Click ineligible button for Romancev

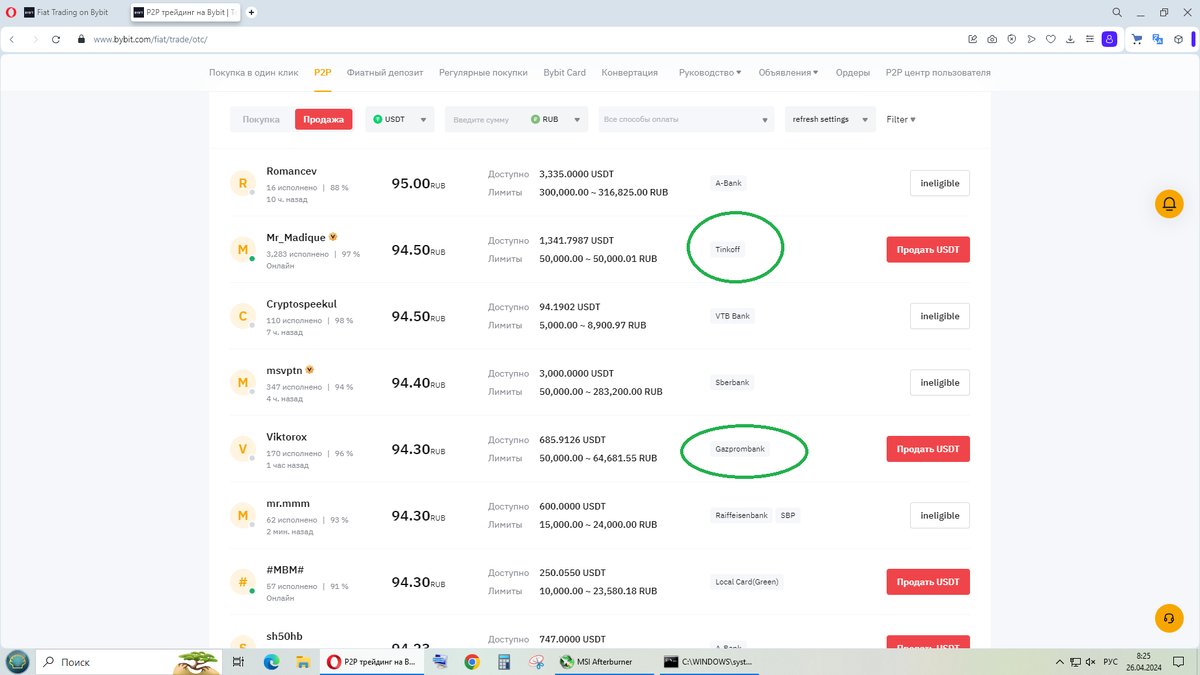940,183
